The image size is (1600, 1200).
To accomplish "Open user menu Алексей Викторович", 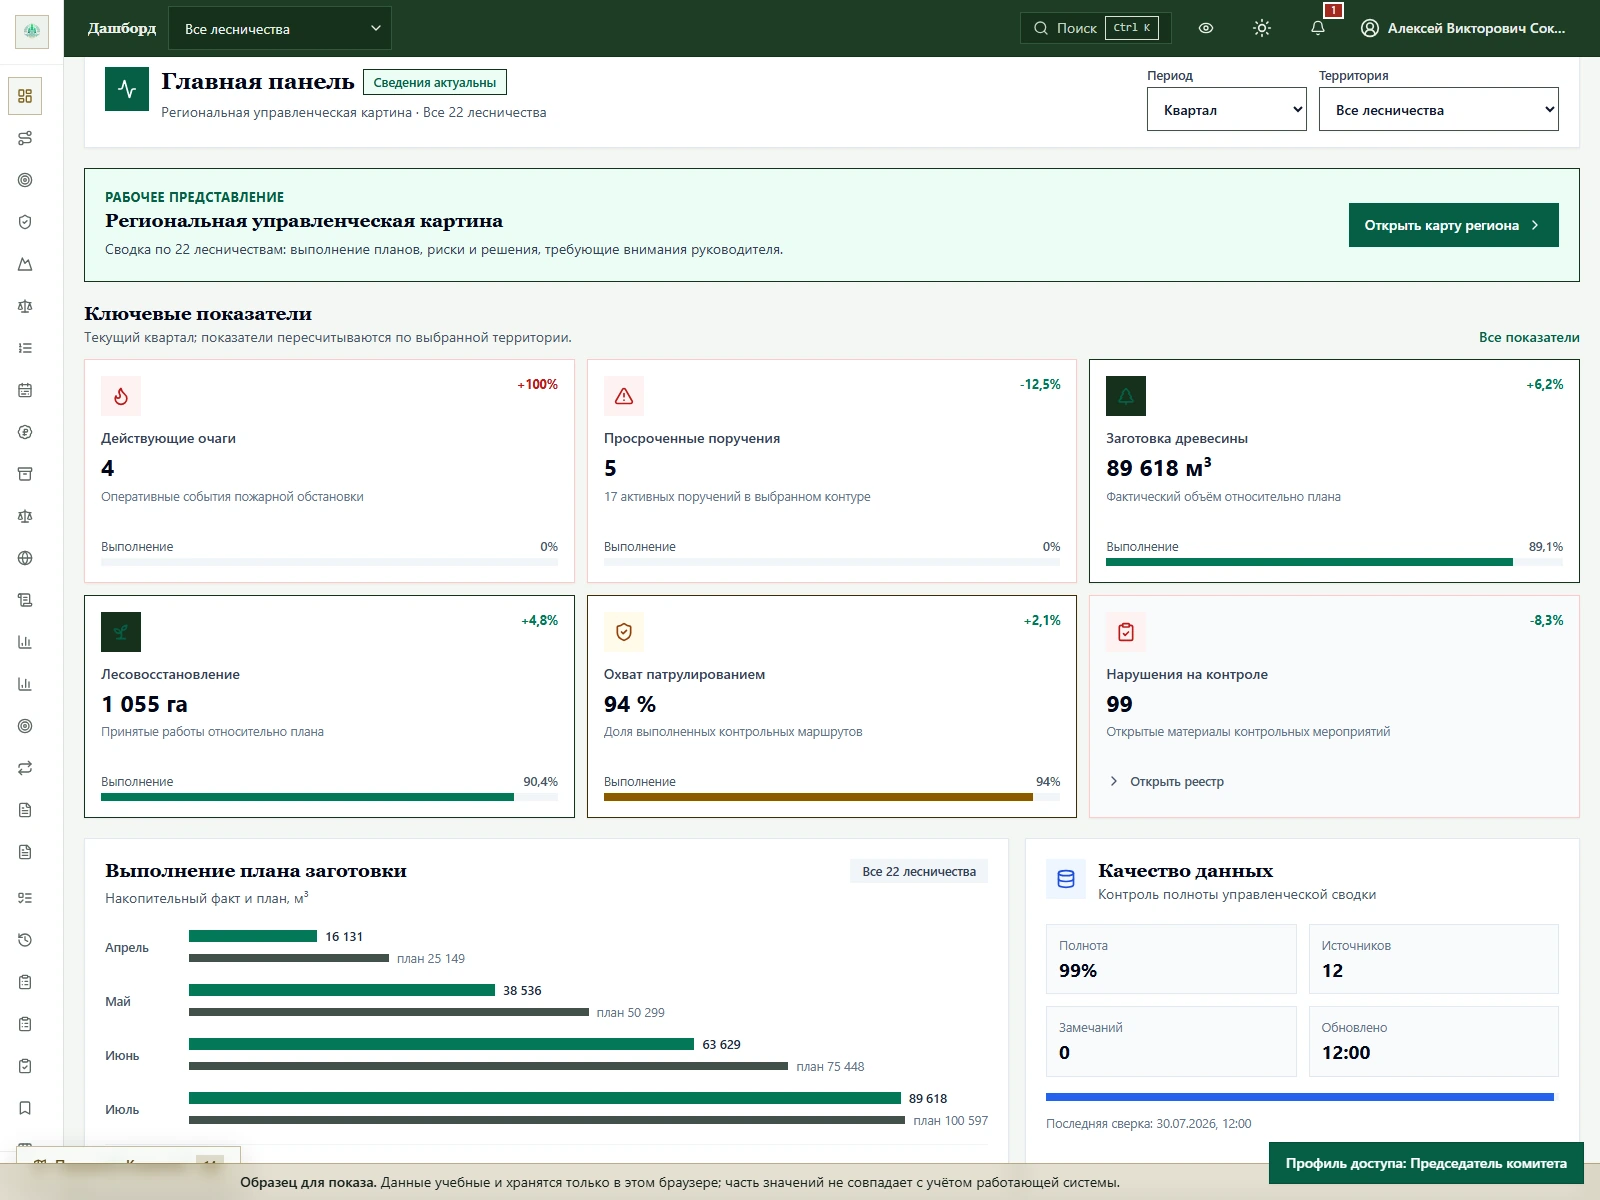I will pos(1463,28).
